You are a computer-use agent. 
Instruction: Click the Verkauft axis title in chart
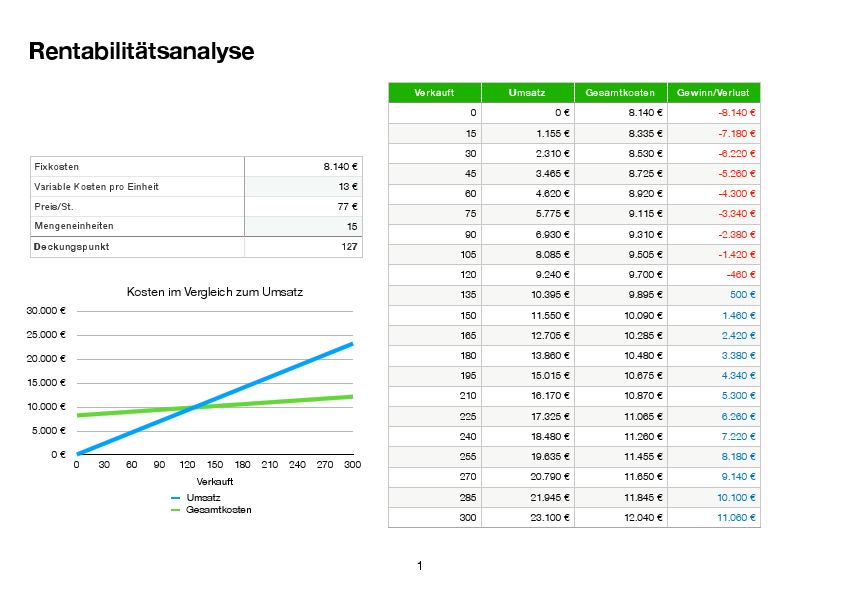click(x=215, y=481)
